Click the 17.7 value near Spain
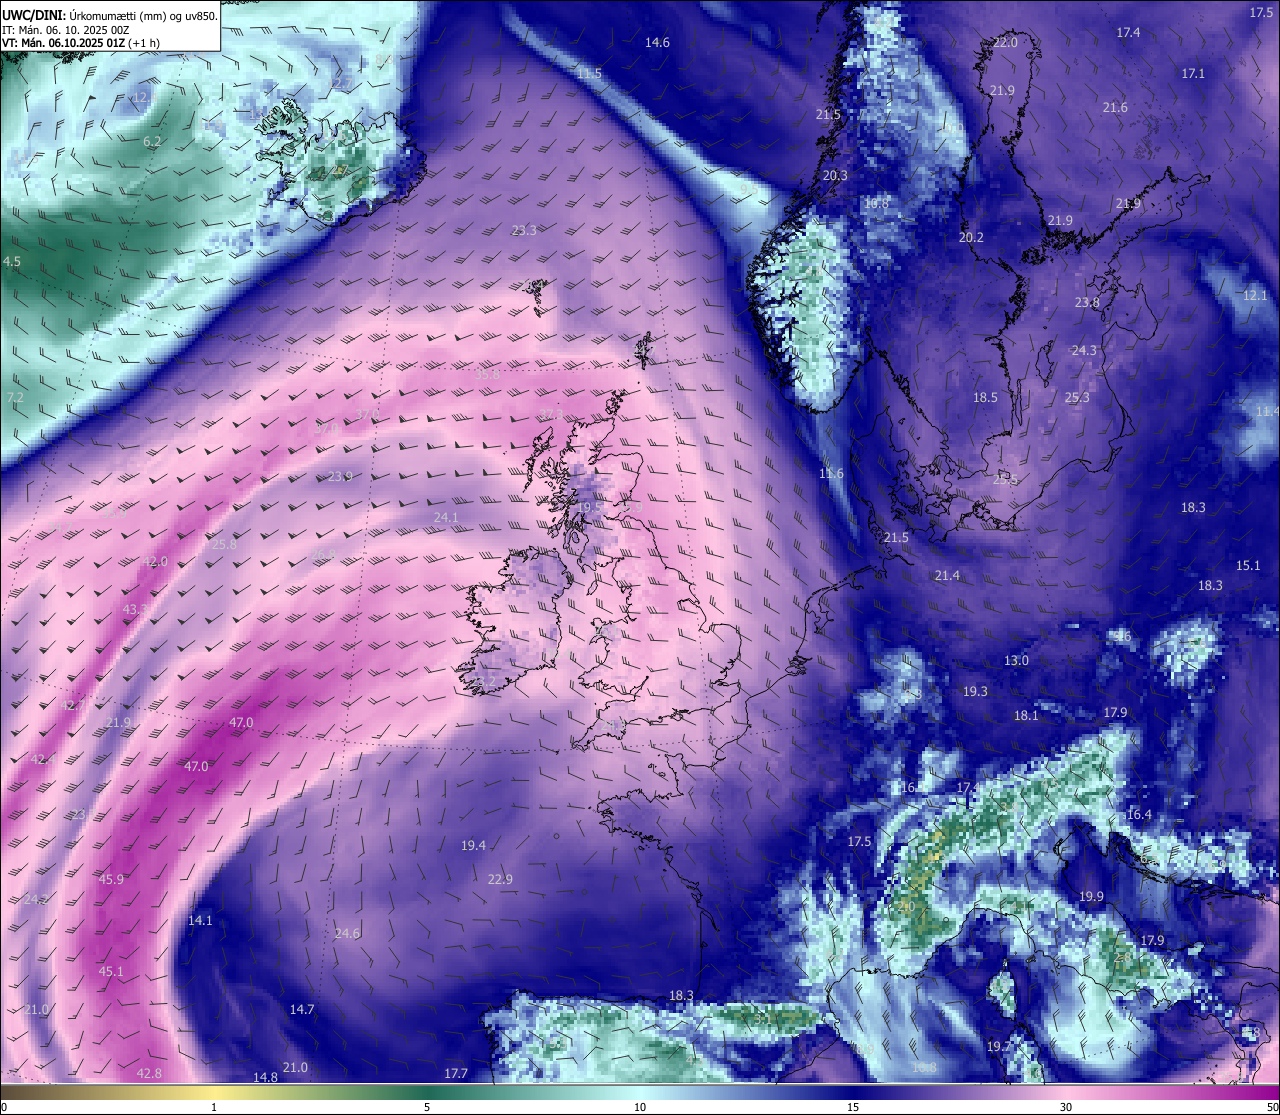 click(456, 1074)
